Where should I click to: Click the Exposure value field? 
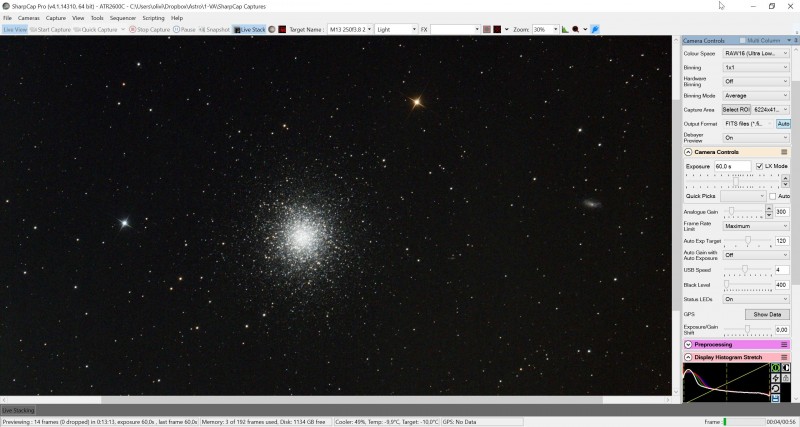[732, 166]
